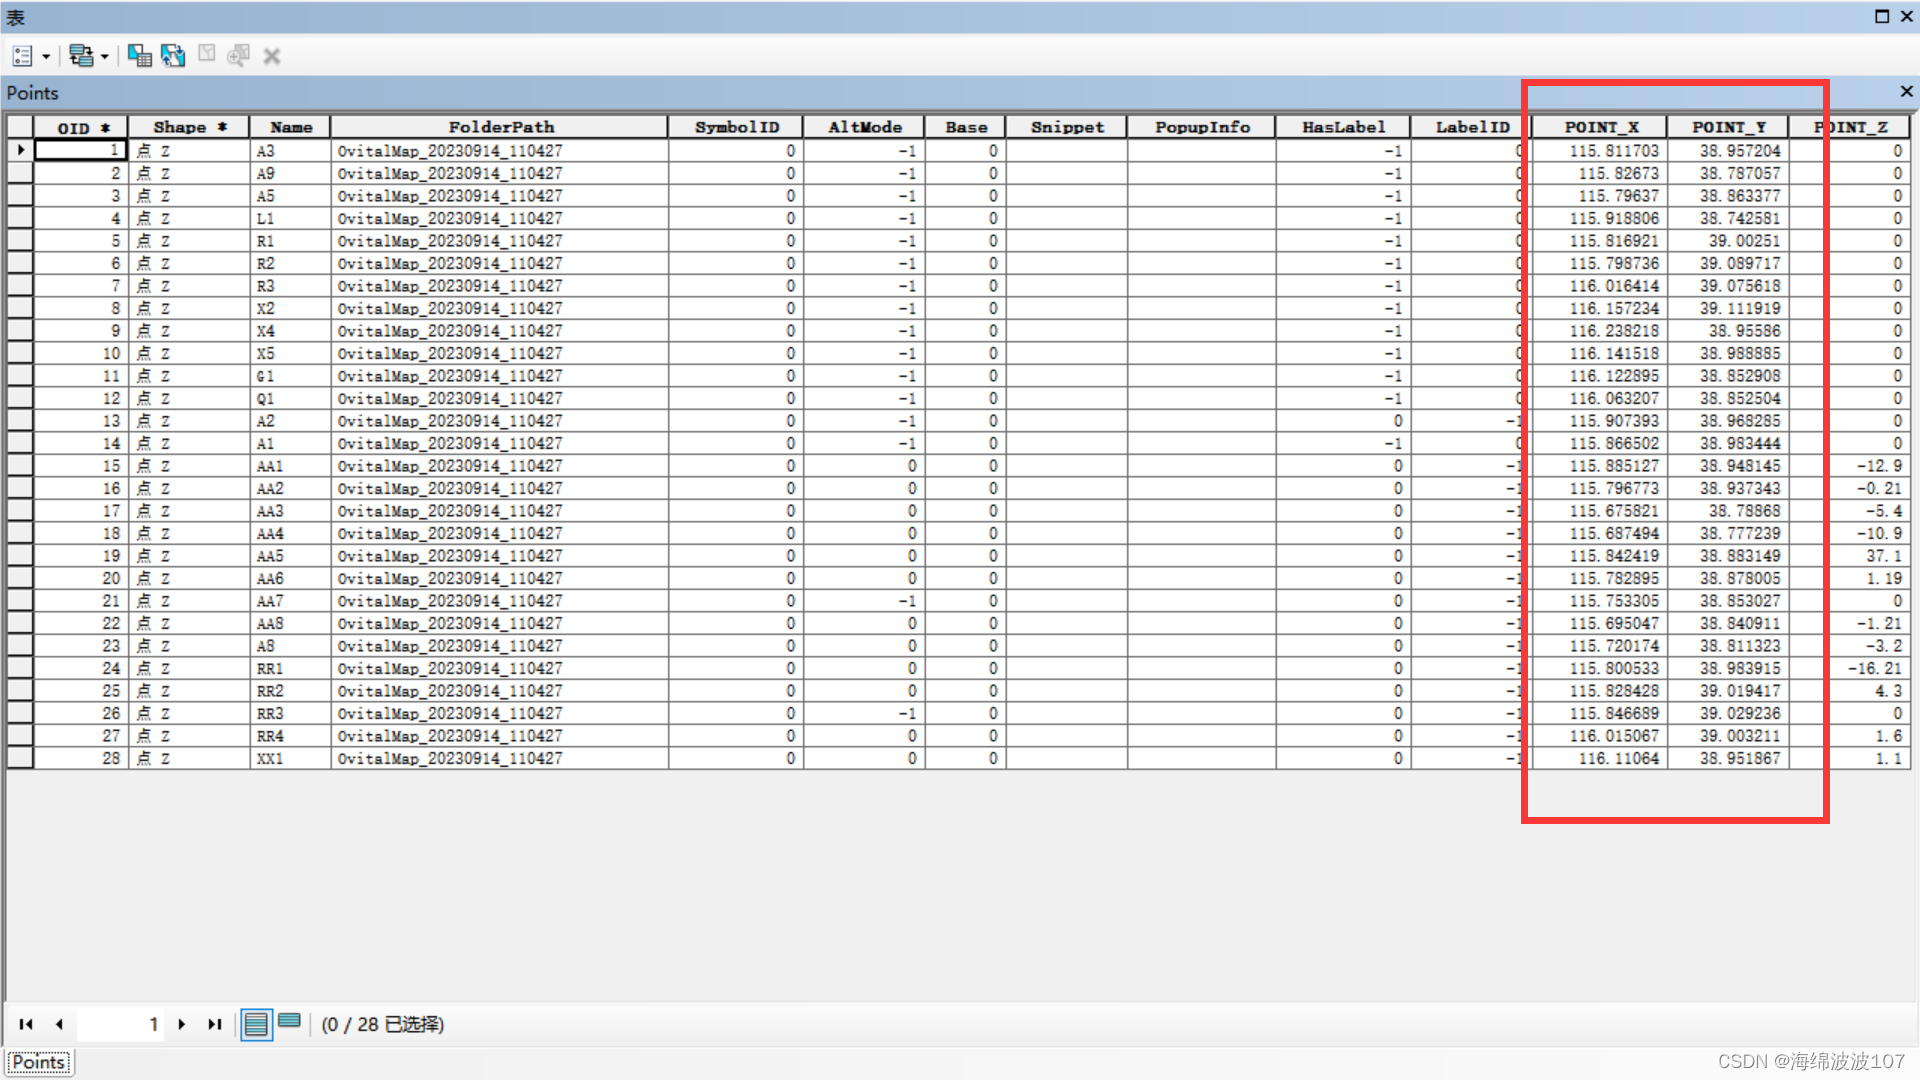The image size is (1920, 1080).
Task: Click the Clear Selection icon
Action: click(x=207, y=55)
